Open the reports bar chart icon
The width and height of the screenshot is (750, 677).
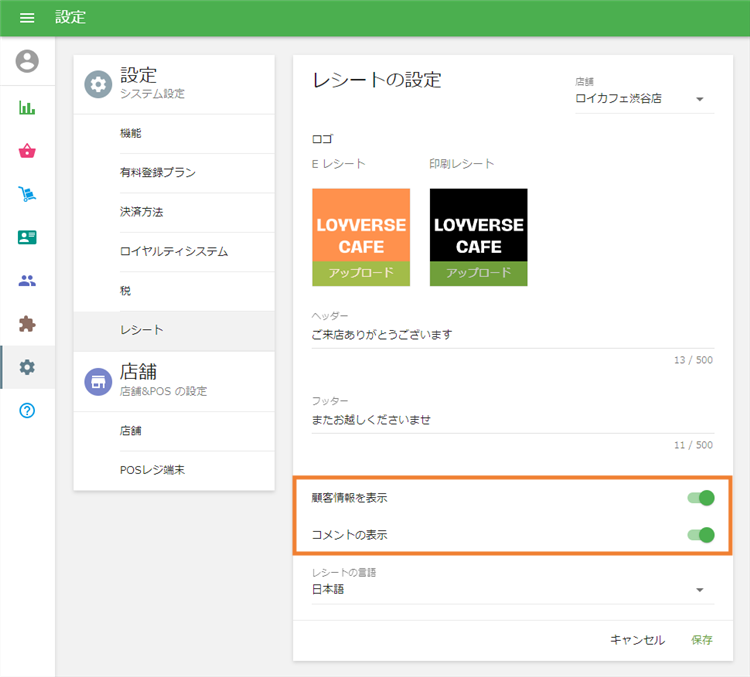pyautogui.click(x=27, y=108)
